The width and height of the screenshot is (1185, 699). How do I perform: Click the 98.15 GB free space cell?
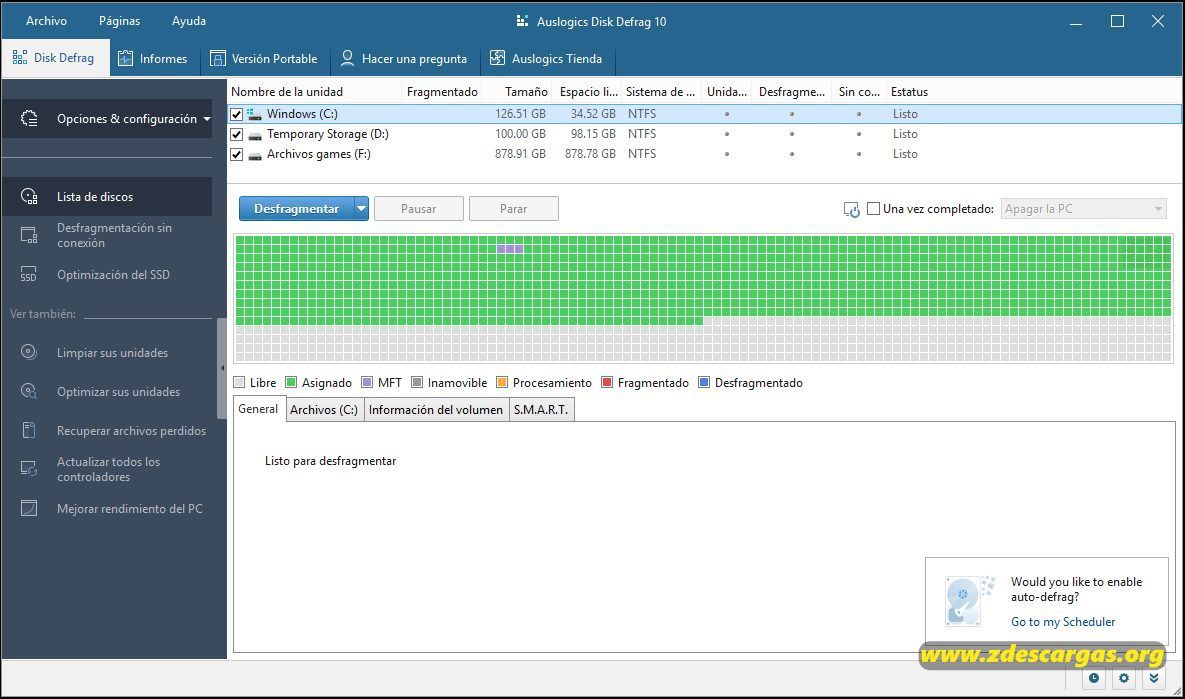pos(593,134)
